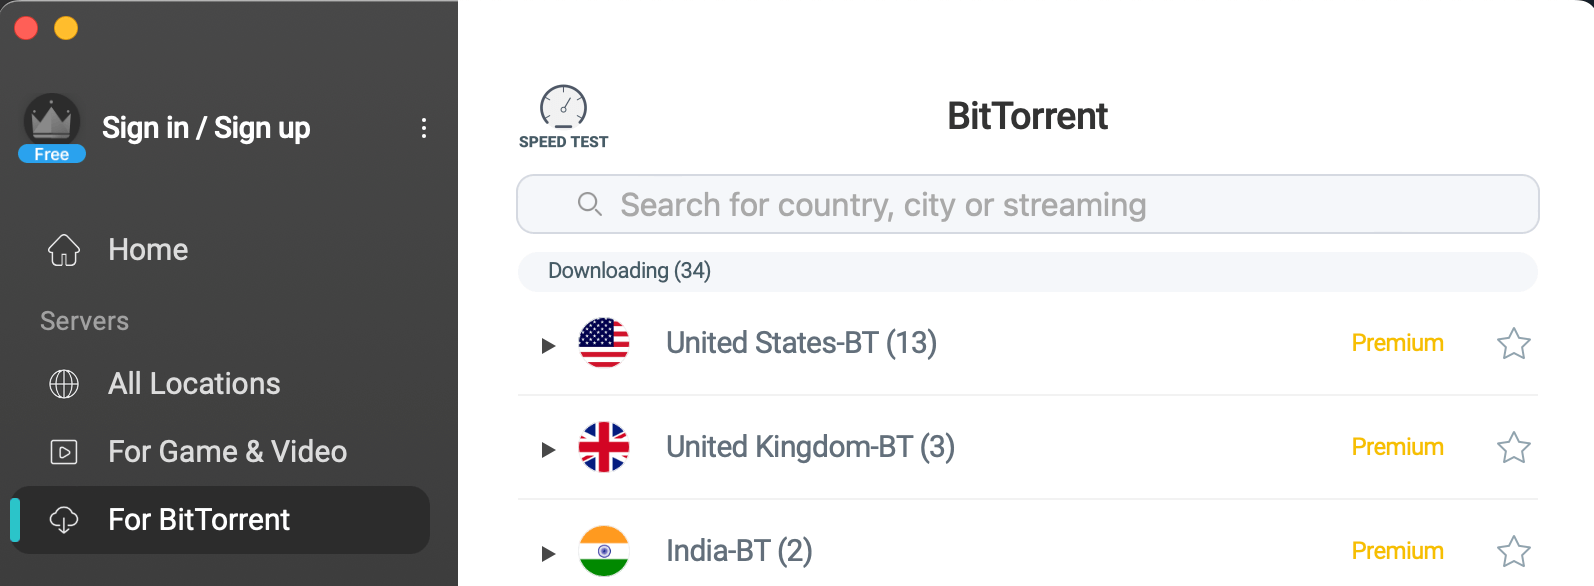Click the For Game & Video play icon
The image size is (1594, 586).
64,452
